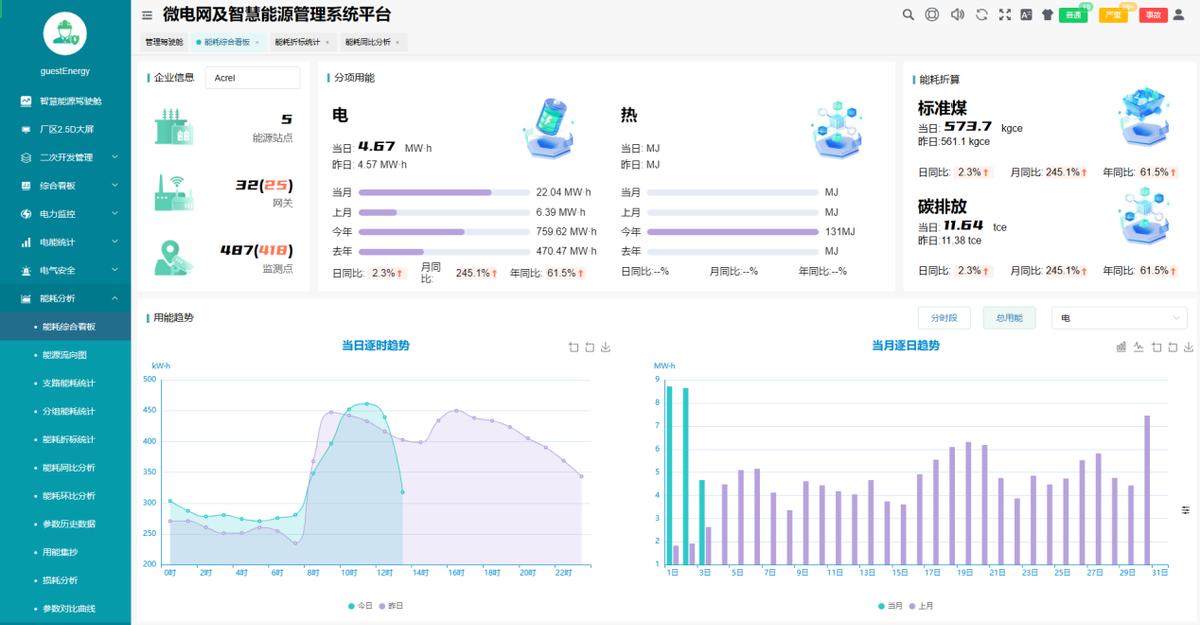The width and height of the screenshot is (1200, 625).
Task: Select 能耗综合看板 in the sidebar submenu
Action: click(x=65, y=326)
